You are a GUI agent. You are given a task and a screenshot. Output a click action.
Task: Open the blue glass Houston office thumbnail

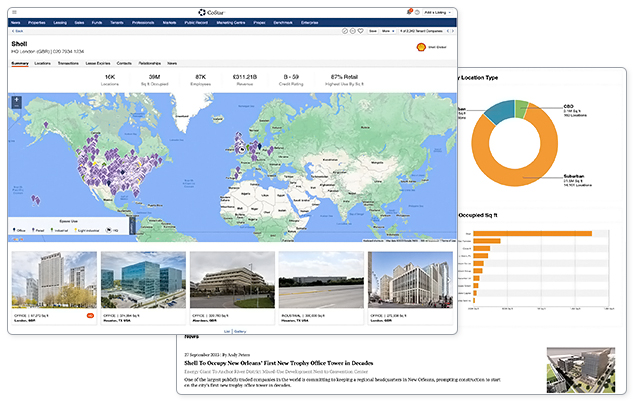click(143, 280)
